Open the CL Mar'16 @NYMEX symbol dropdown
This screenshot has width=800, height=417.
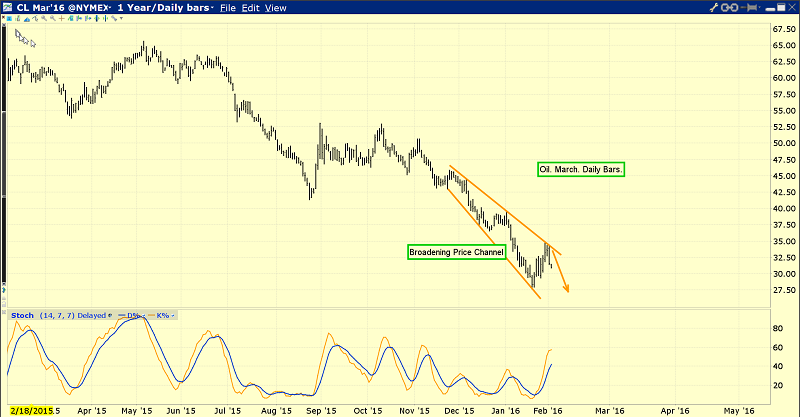[x=109, y=8]
